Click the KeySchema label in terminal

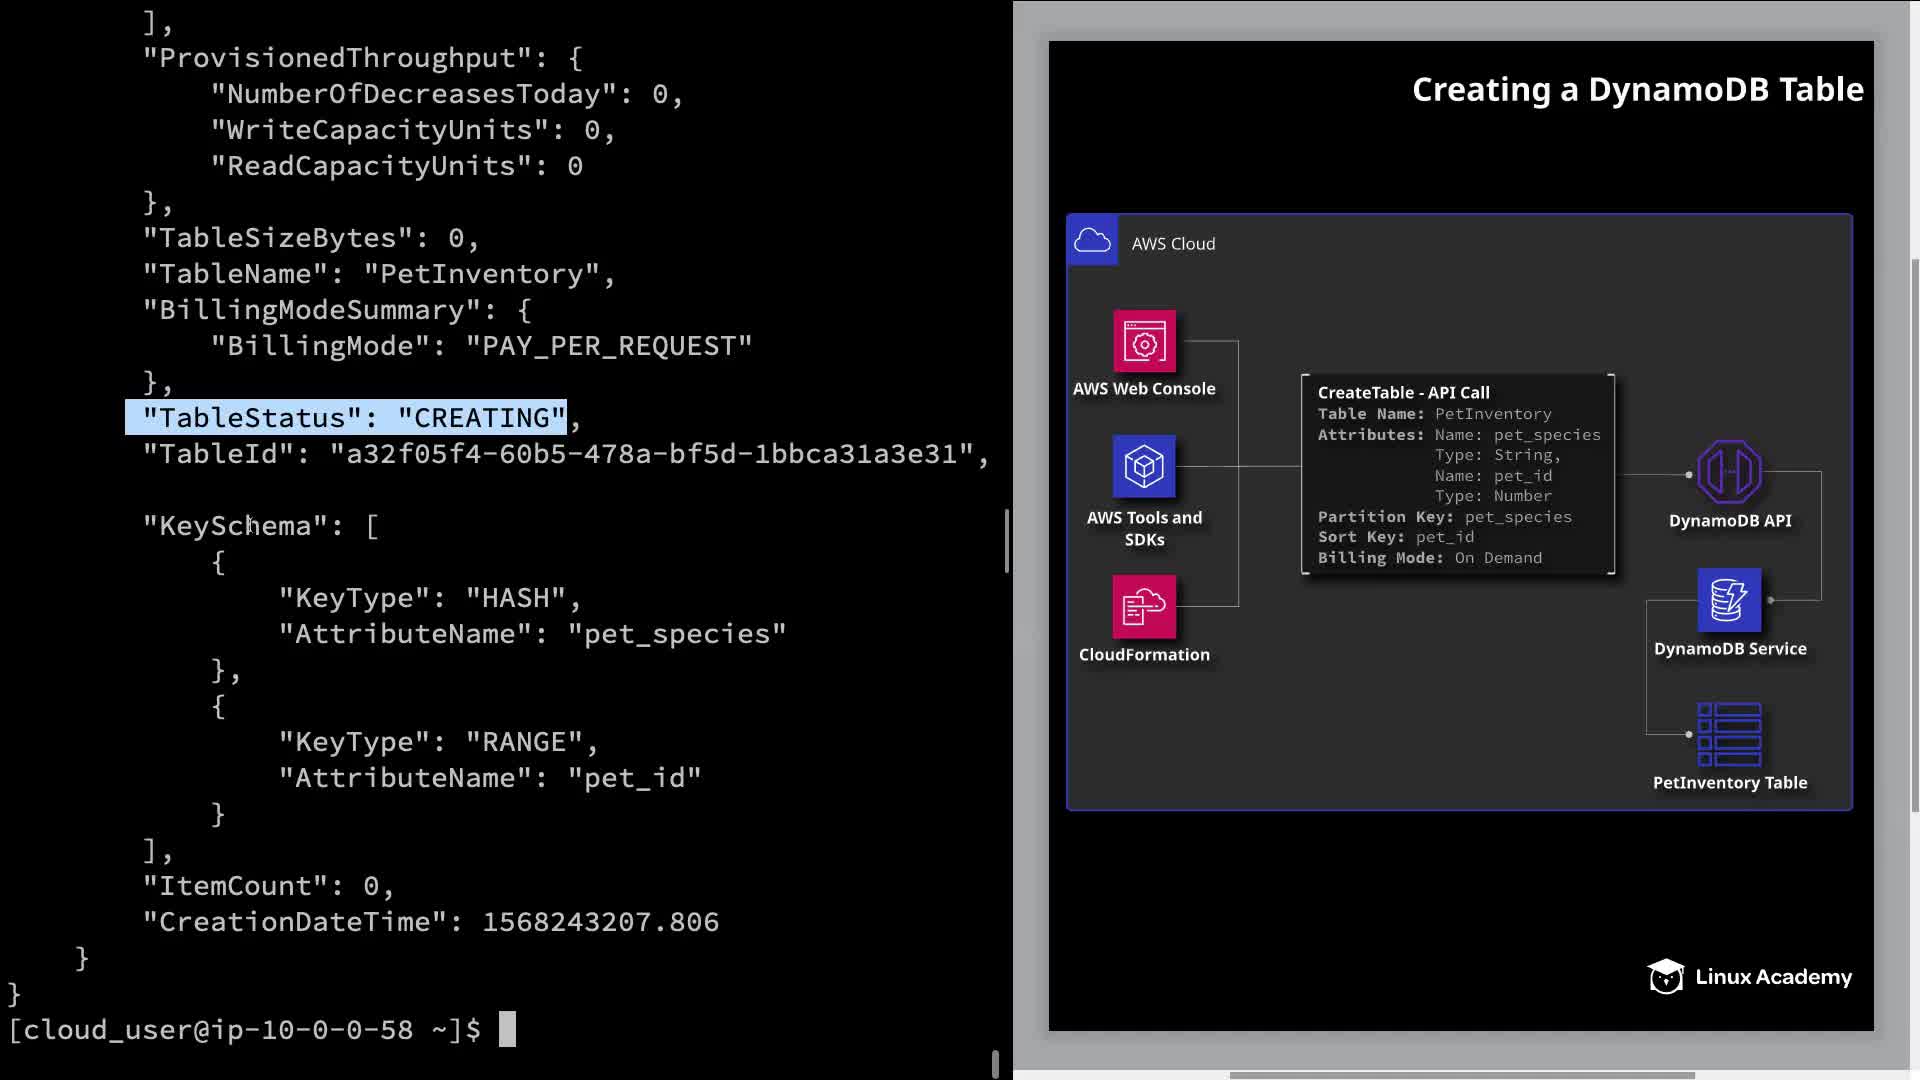coord(236,526)
